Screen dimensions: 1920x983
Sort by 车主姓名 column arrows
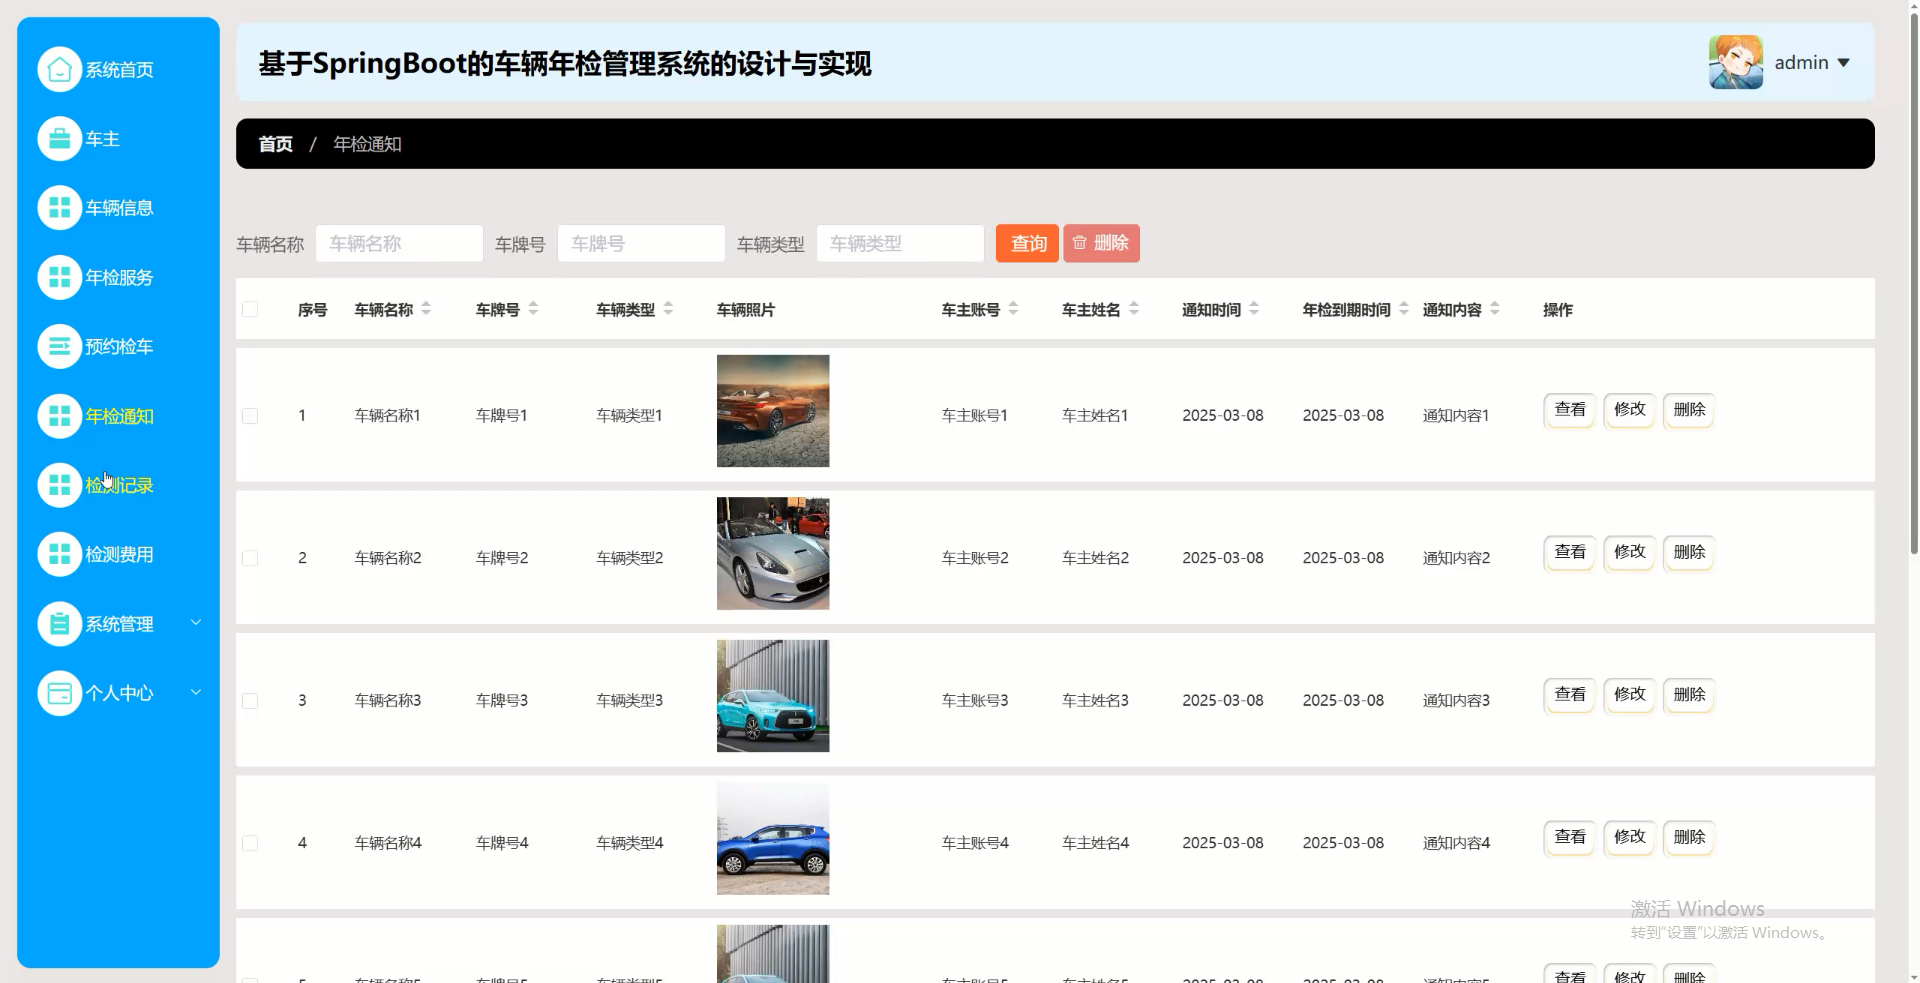tap(1134, 309)
